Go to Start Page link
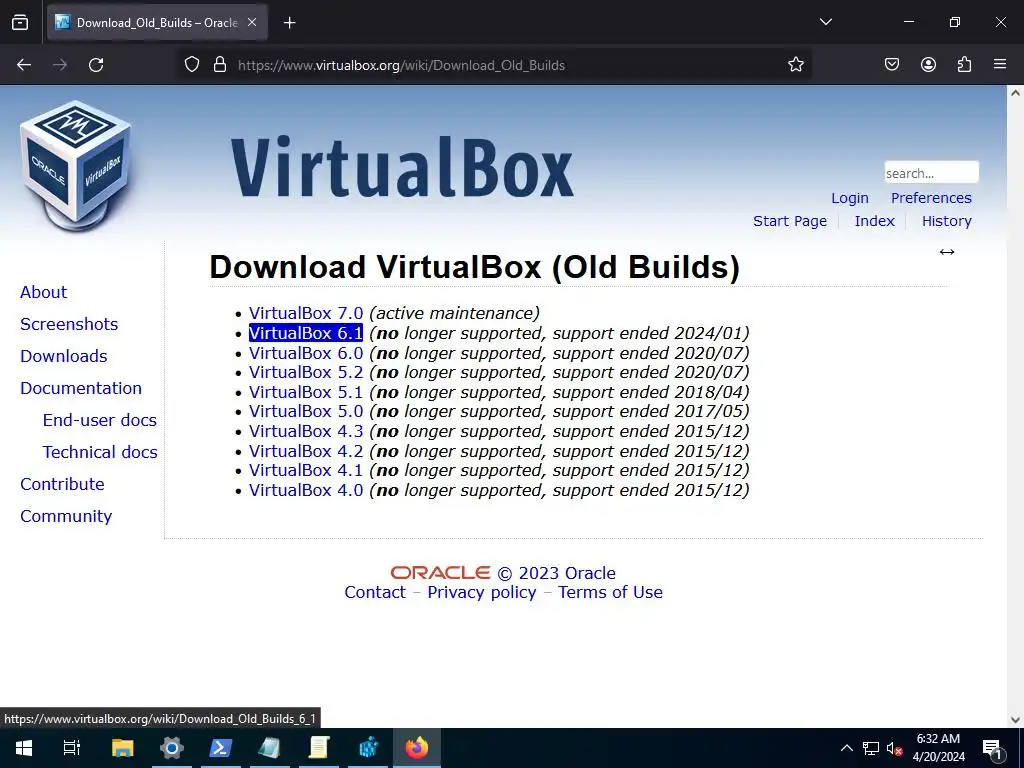 pos(790,221)
